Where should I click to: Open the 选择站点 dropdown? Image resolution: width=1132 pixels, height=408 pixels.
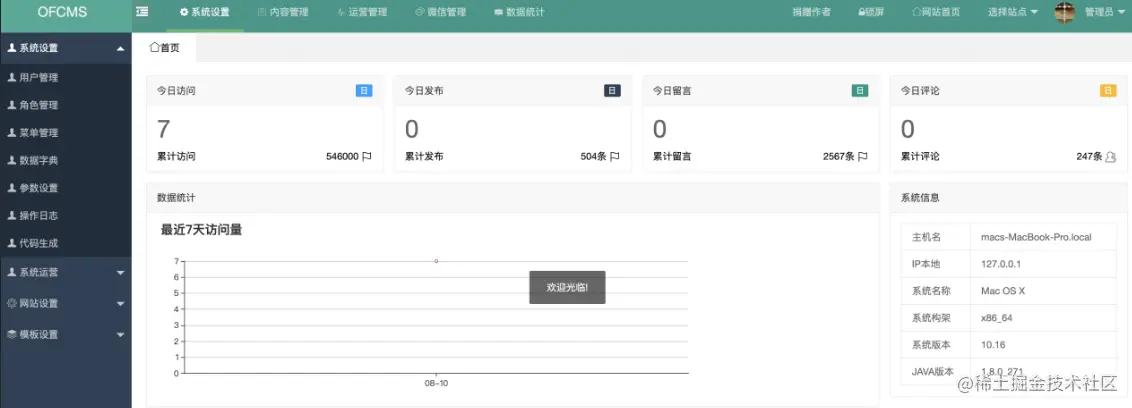coord(1013,12)
